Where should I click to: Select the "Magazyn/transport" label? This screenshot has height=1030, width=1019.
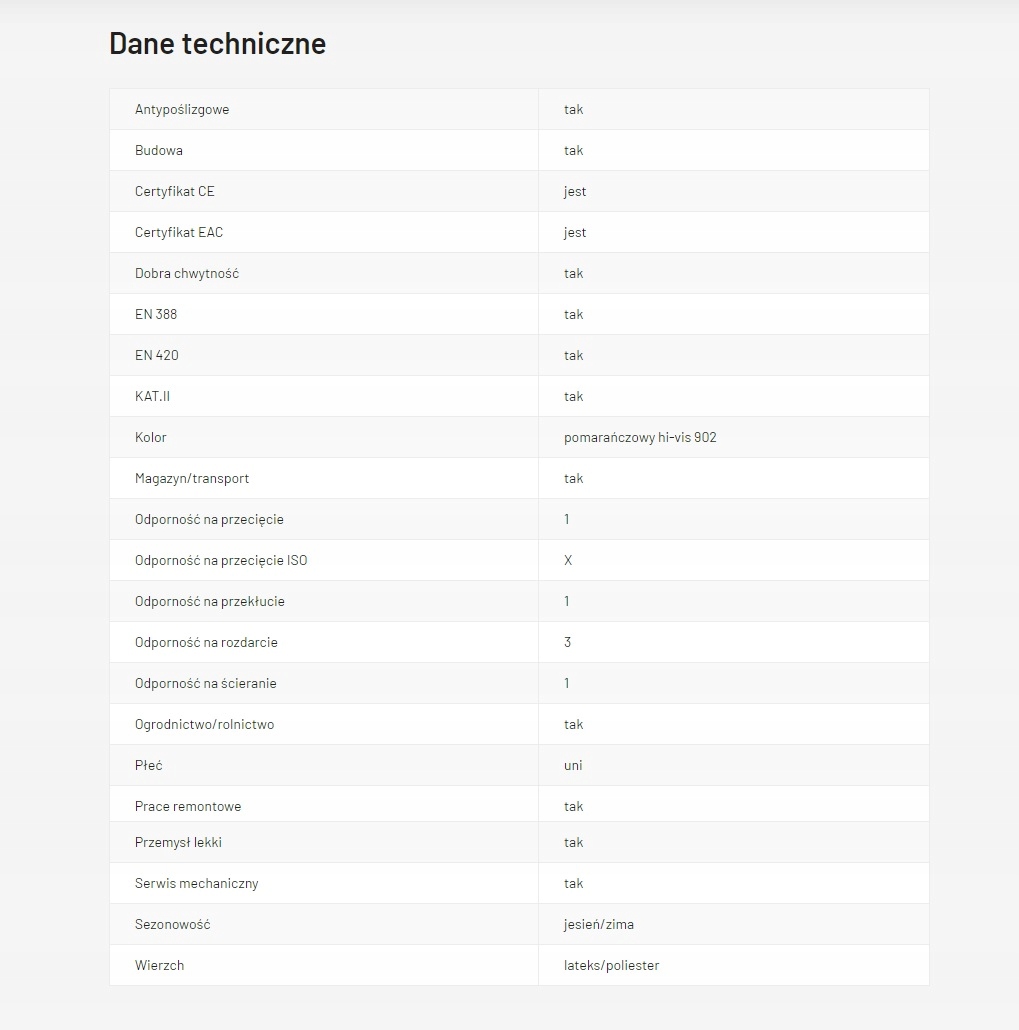tap(192, 478)
